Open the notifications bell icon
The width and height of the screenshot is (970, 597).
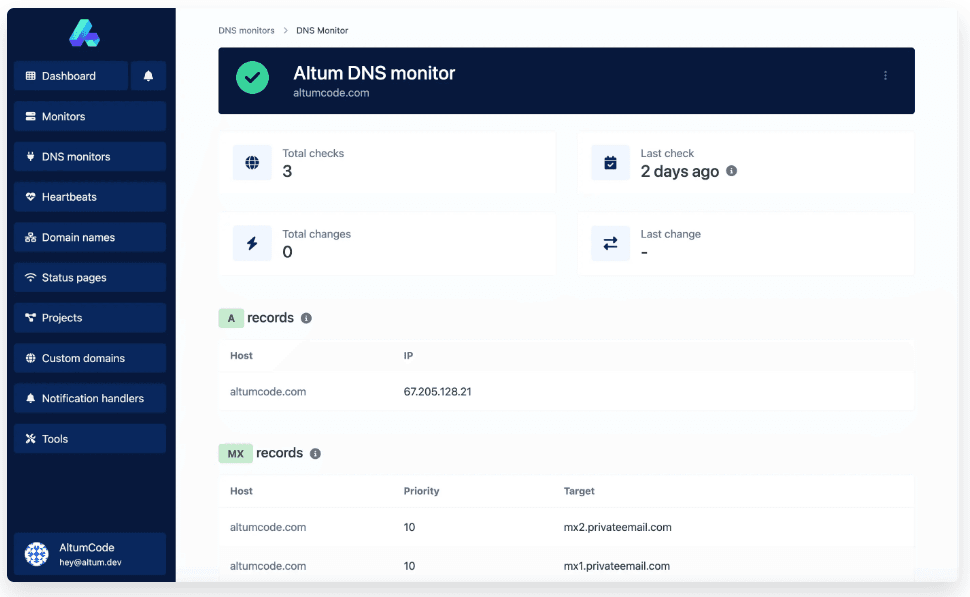(149, 76)
